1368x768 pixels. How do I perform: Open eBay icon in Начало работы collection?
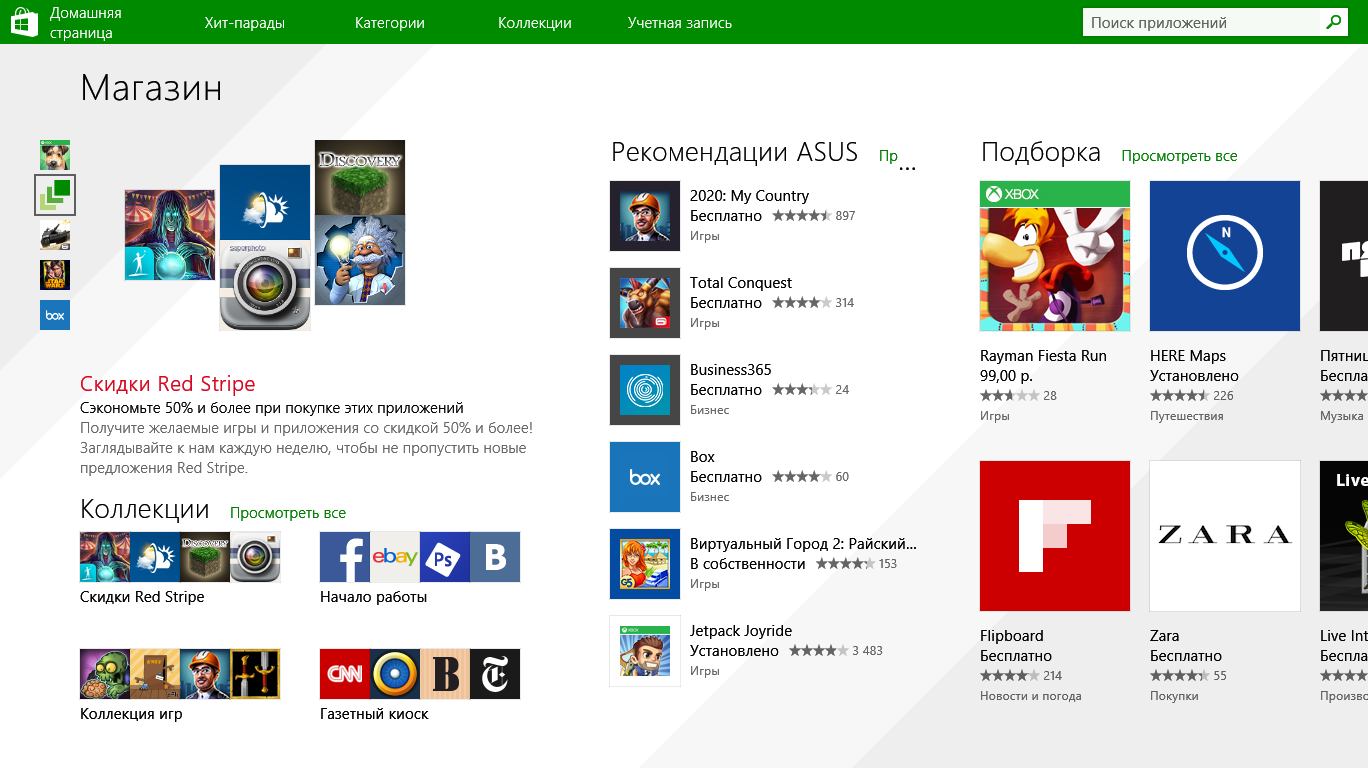(x=395, y=557)
